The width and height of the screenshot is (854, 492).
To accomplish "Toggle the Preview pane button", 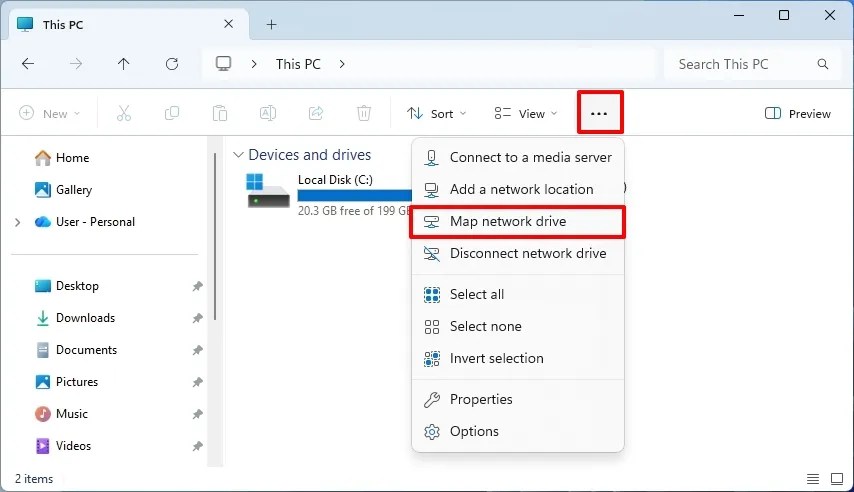I will click(x=798, y=113).
